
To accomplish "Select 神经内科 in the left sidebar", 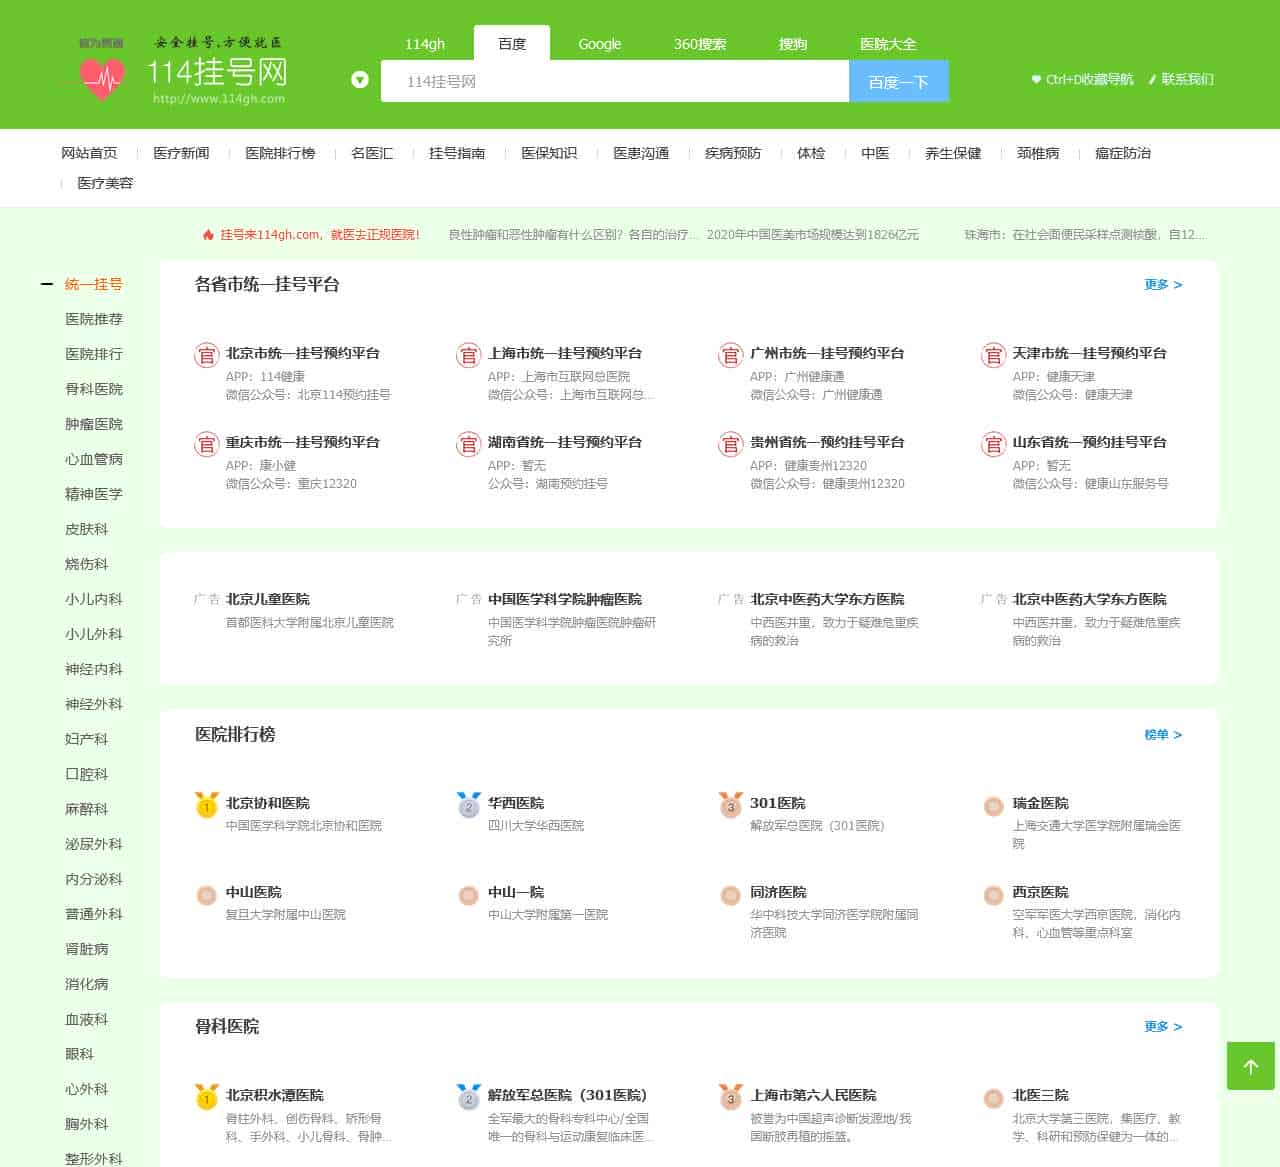I will 94,669.
